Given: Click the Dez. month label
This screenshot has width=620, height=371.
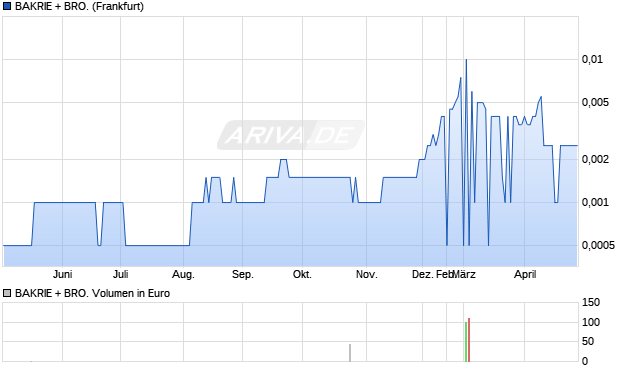Looking at the screenshot, I should [423, 274].
